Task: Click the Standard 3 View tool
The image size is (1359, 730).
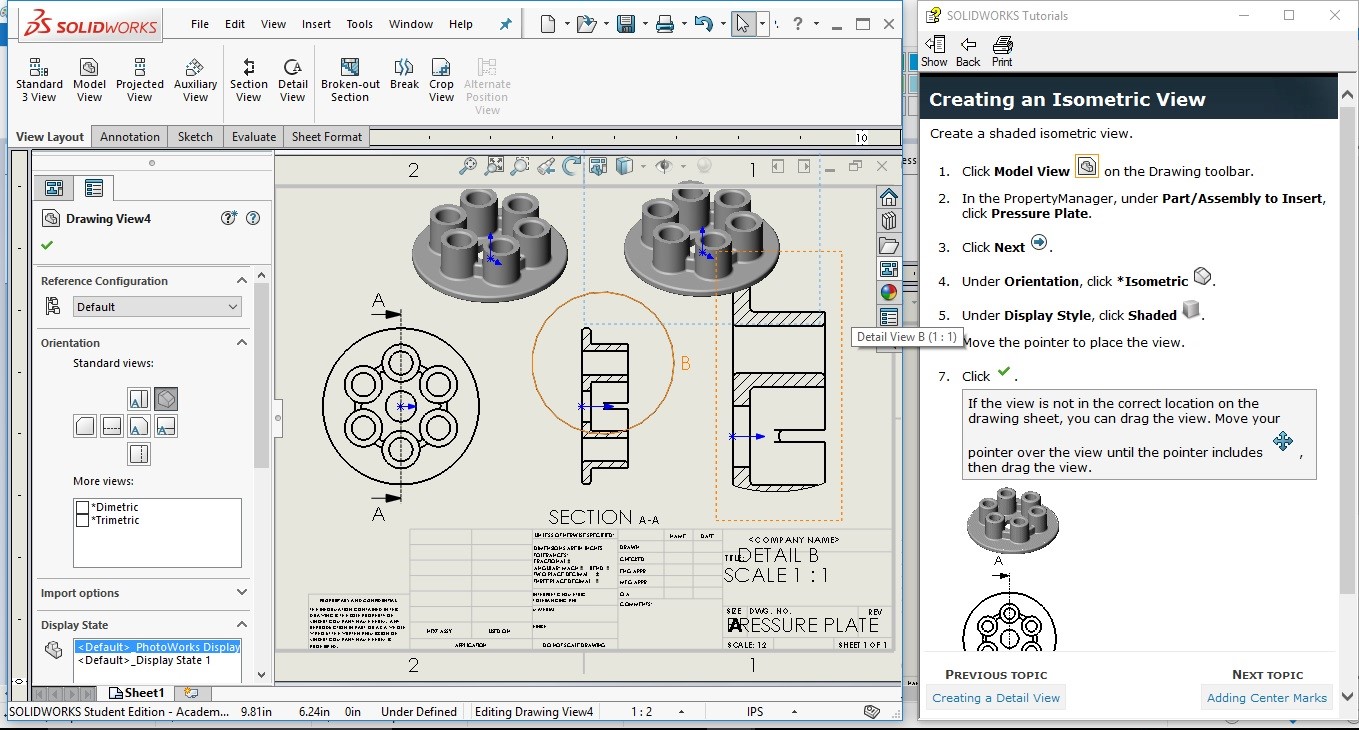Action: click(39, 79)
